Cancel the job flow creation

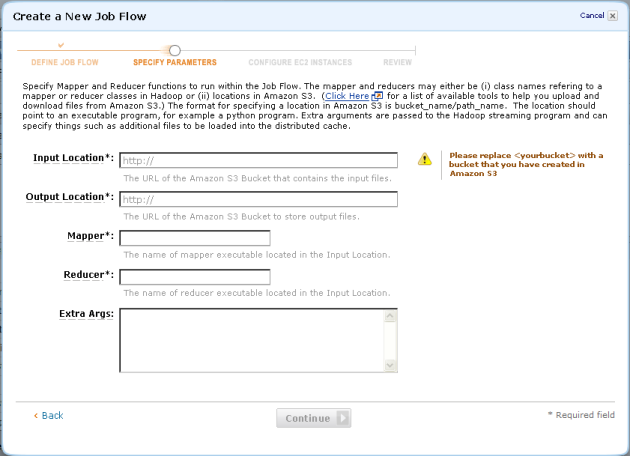pos(591,16)
